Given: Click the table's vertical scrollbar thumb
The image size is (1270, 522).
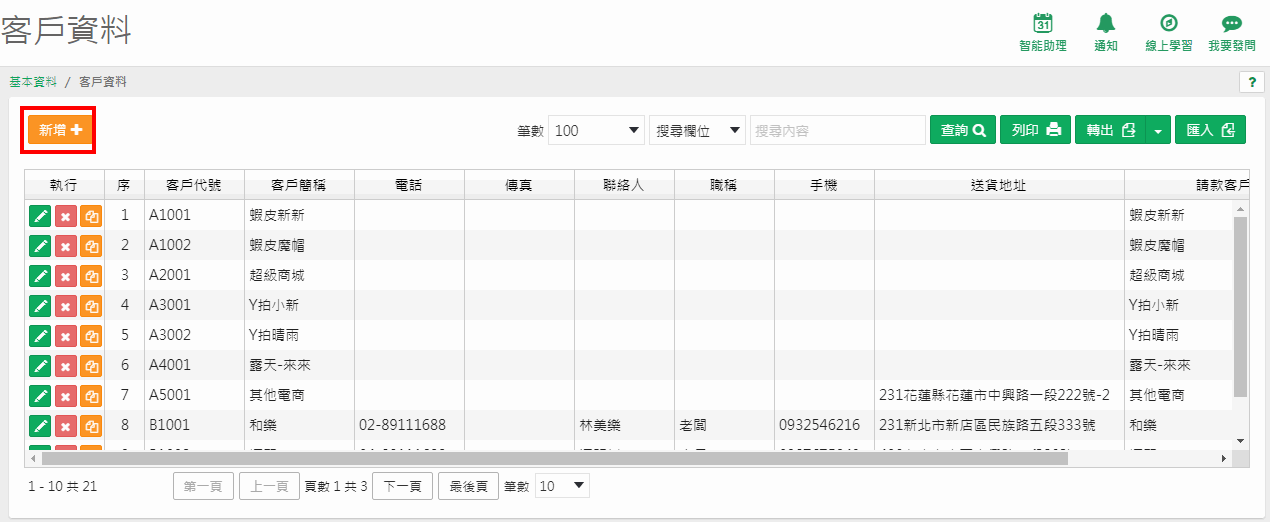Looking at the screenshot, I should pos(1241,306).
